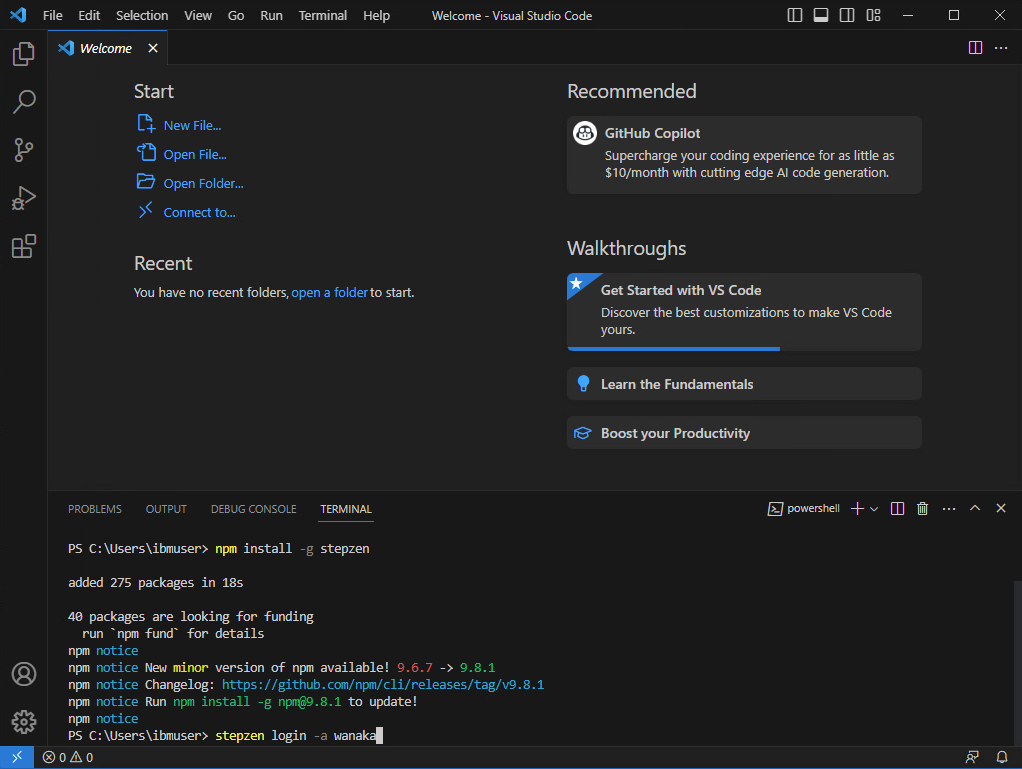This screenshot has height=769, width=1022.
Task: Toggle the primary side bar layout button
Action: coord(795,16)
